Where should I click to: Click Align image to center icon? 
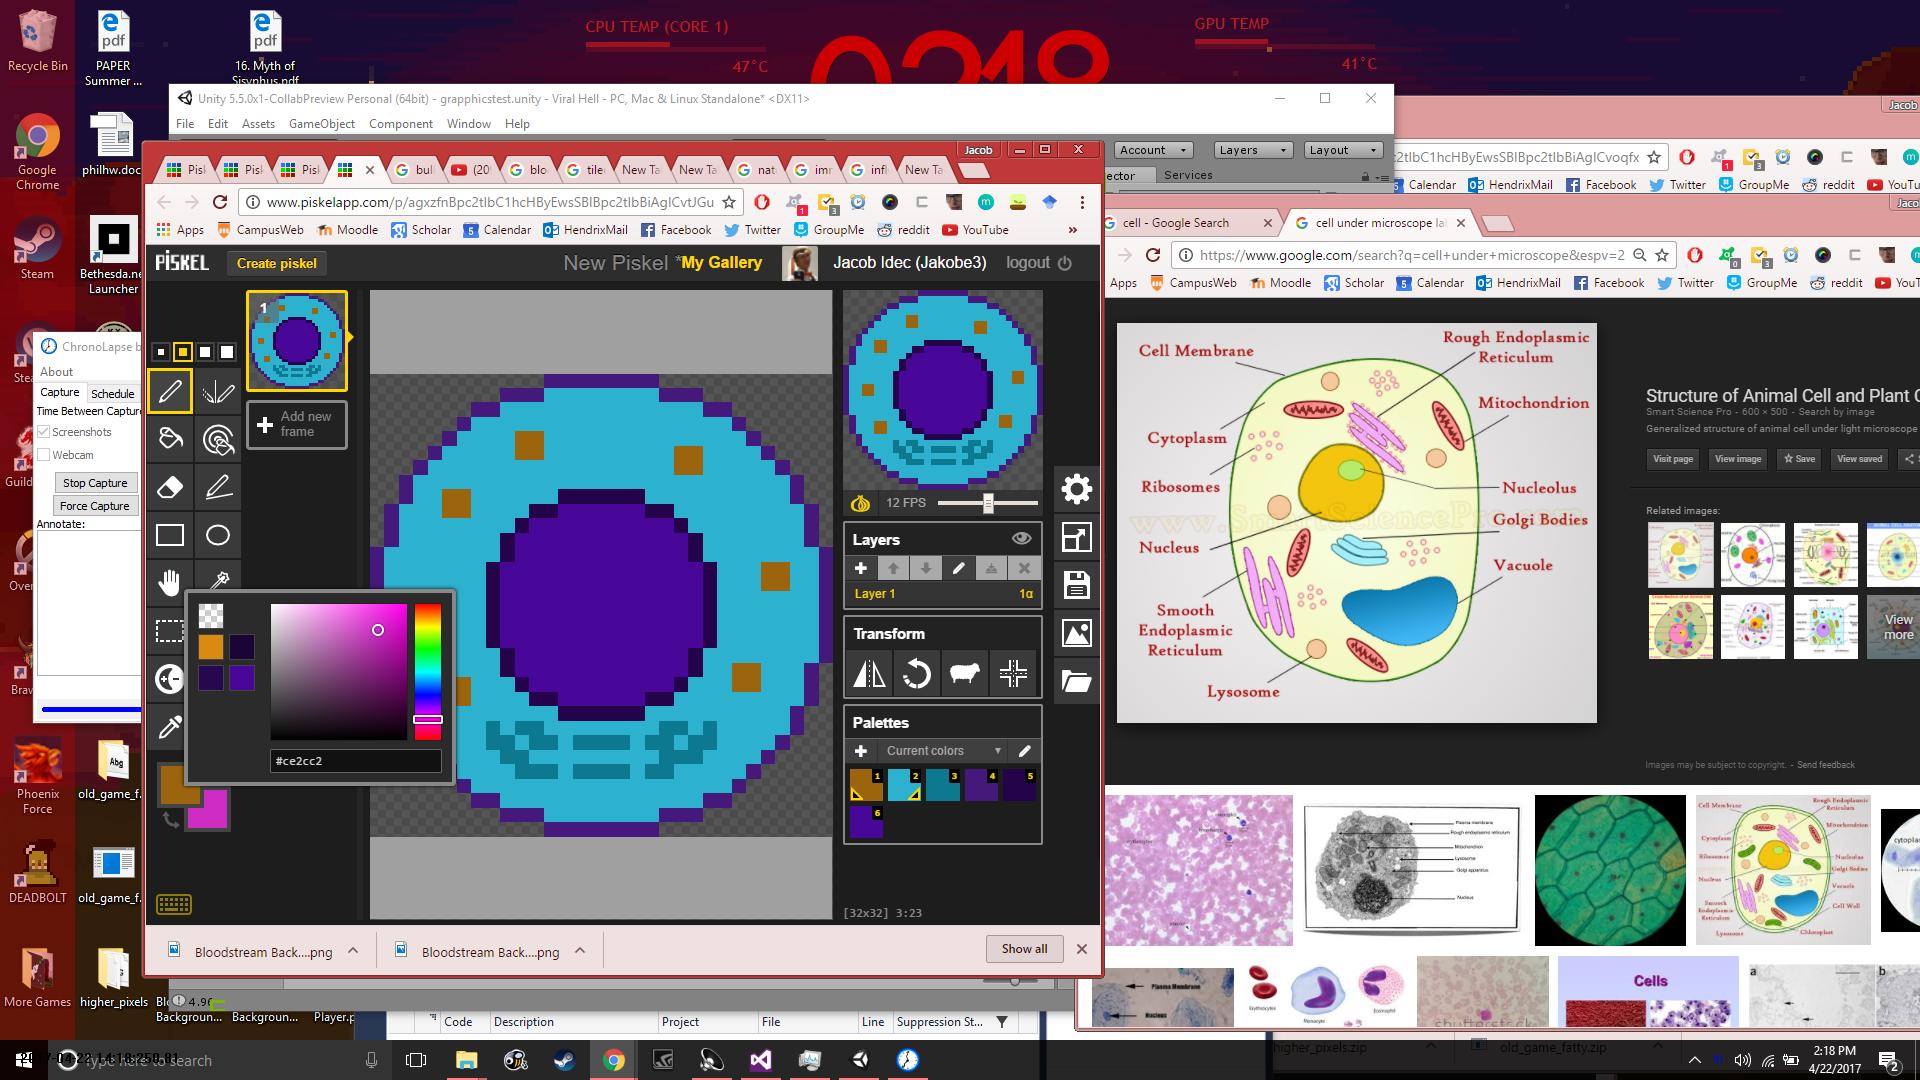click(x=1013, y=673)
